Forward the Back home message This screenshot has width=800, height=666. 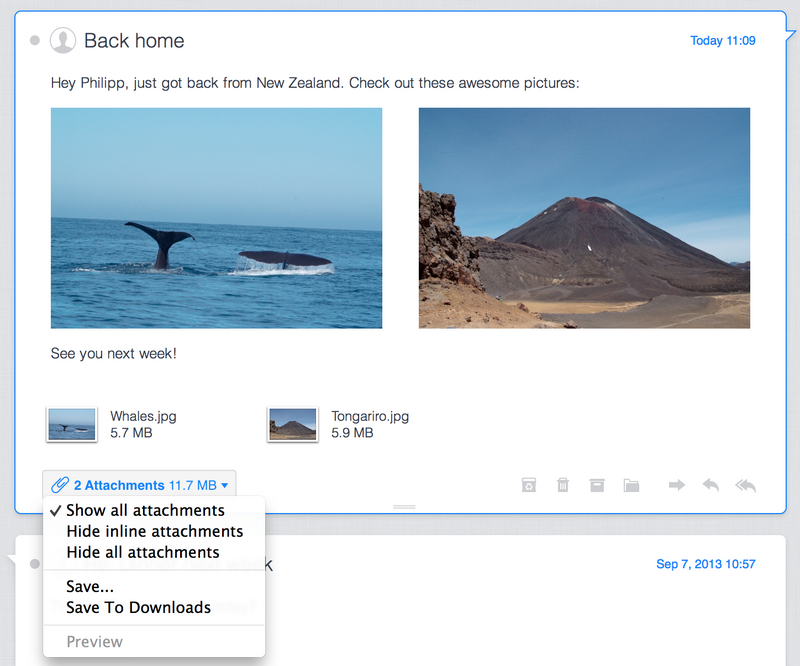[677, 485]
